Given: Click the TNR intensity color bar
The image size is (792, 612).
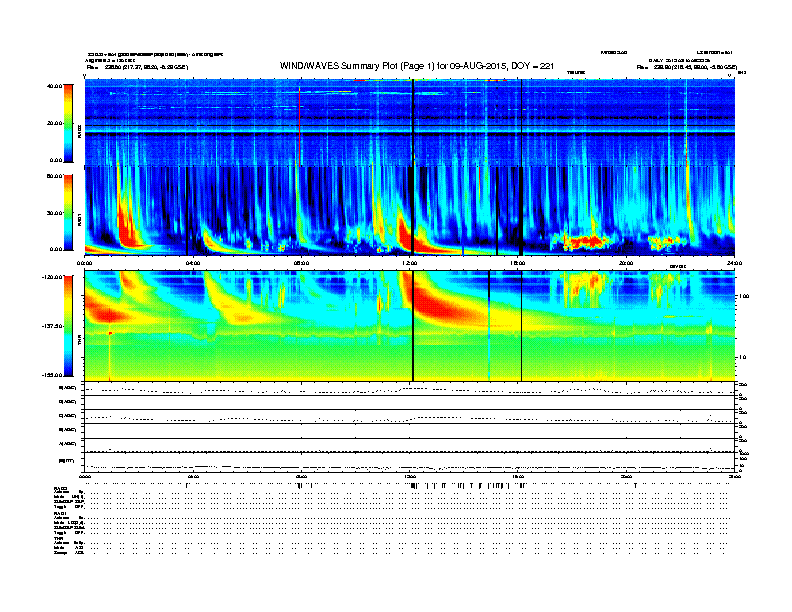Looking at the screenshot, I should [x=68, y=326].
